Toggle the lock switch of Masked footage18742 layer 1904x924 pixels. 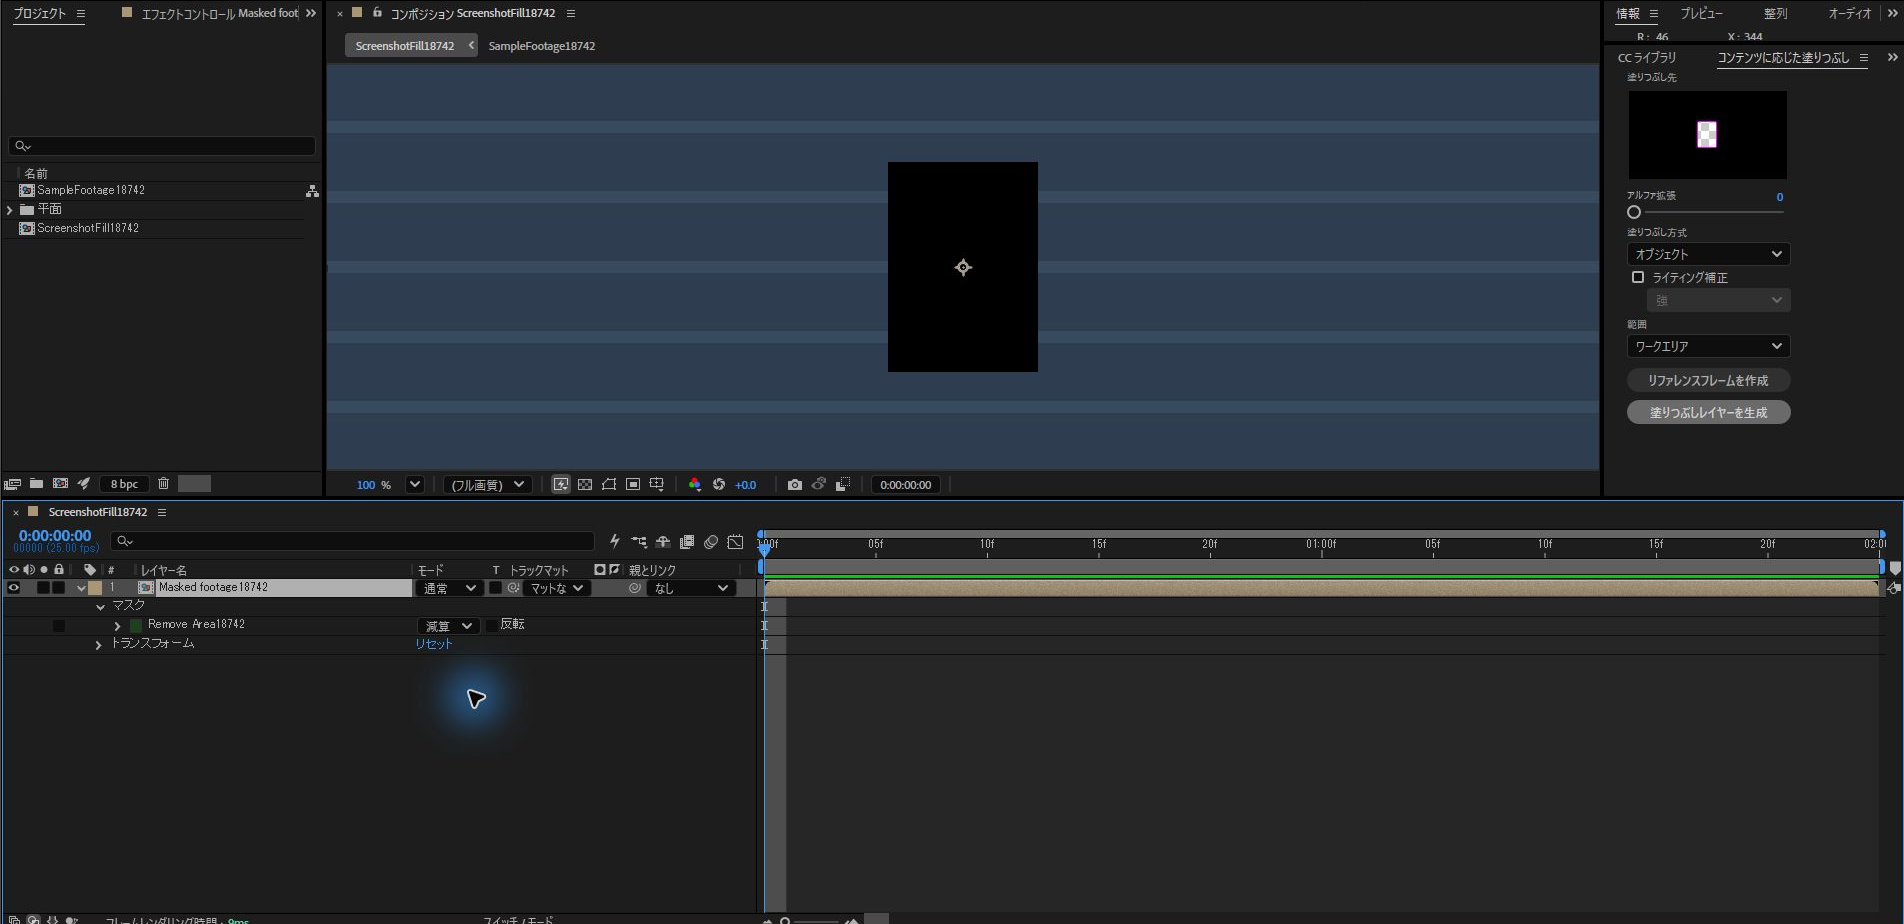tap(59, 588)
